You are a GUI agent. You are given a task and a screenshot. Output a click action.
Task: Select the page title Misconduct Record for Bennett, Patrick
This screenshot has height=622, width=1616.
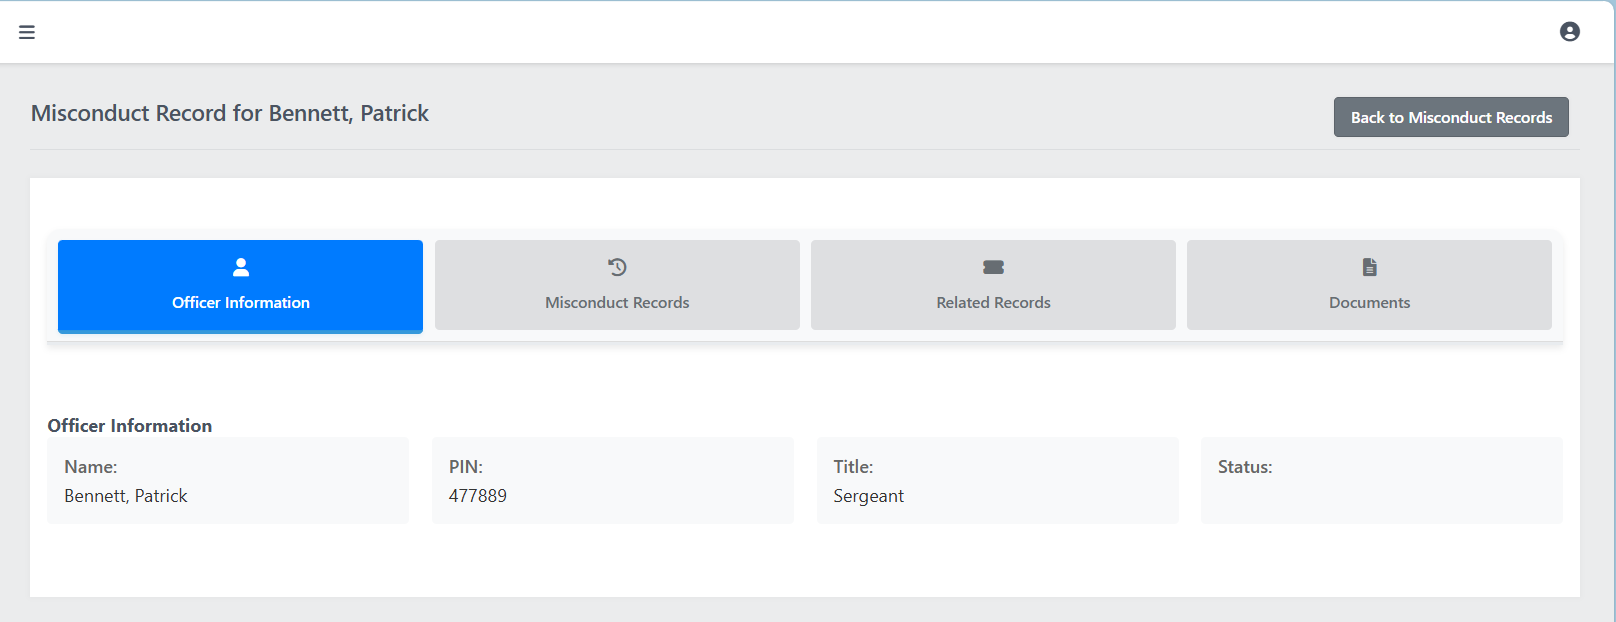coord(230,113)
